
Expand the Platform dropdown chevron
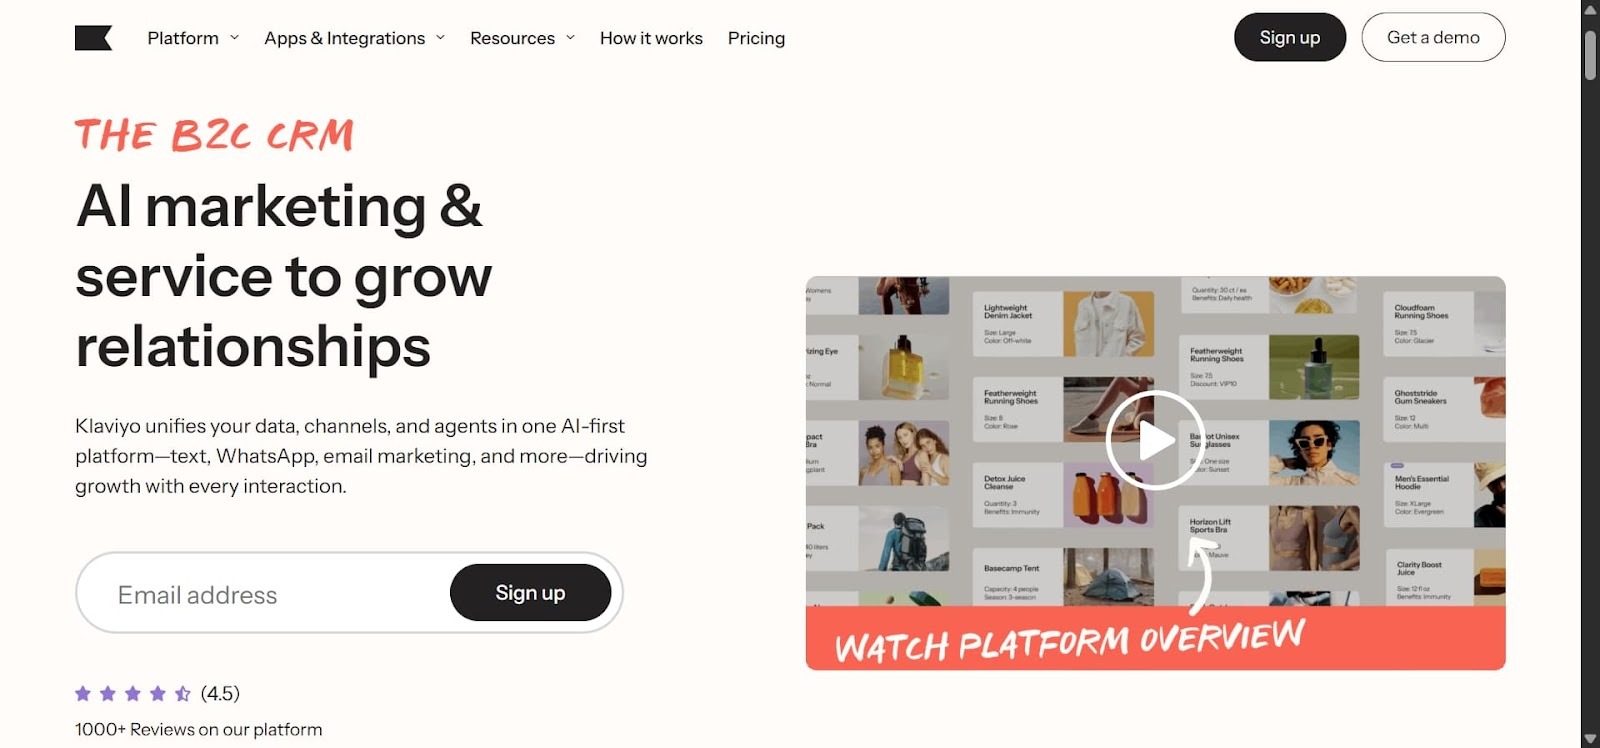[235, 38]
